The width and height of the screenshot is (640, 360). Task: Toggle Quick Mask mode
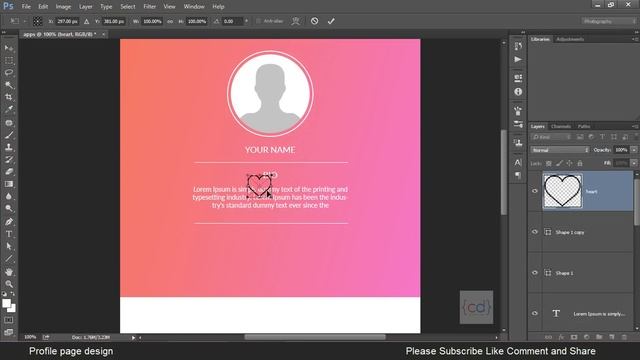9,320
